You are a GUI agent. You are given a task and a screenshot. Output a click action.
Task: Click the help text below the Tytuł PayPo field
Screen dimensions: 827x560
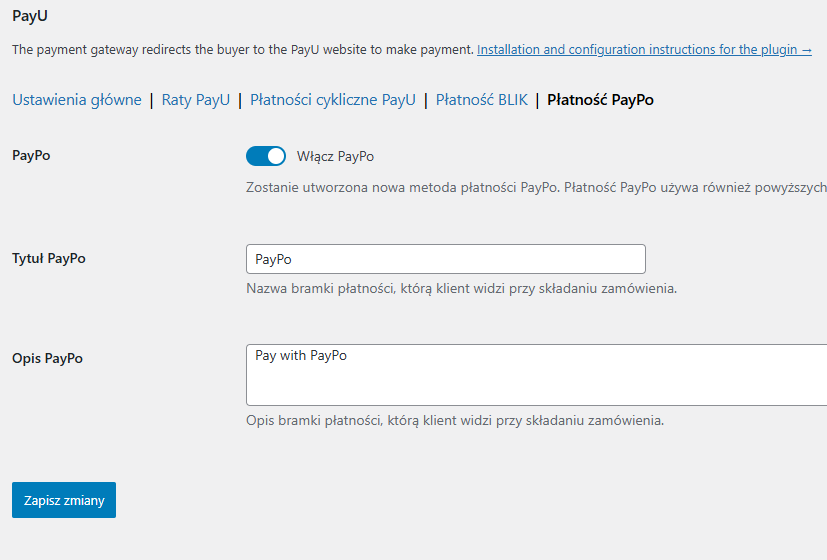(x=461, y=288)
